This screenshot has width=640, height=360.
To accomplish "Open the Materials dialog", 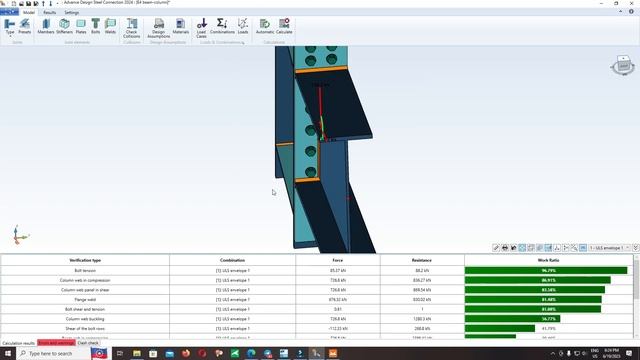I will coord(180,26).
